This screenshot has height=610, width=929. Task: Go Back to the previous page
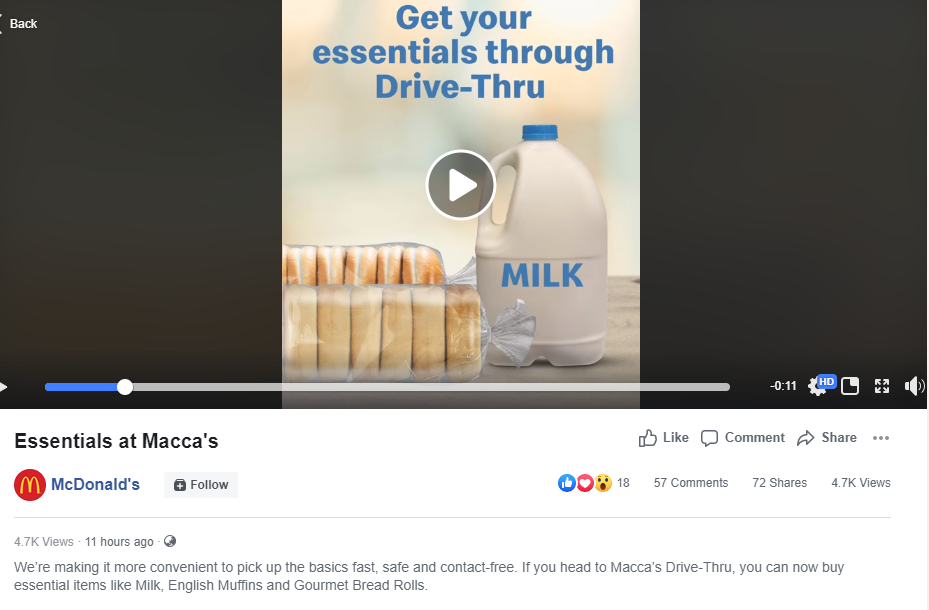point(22,23)
